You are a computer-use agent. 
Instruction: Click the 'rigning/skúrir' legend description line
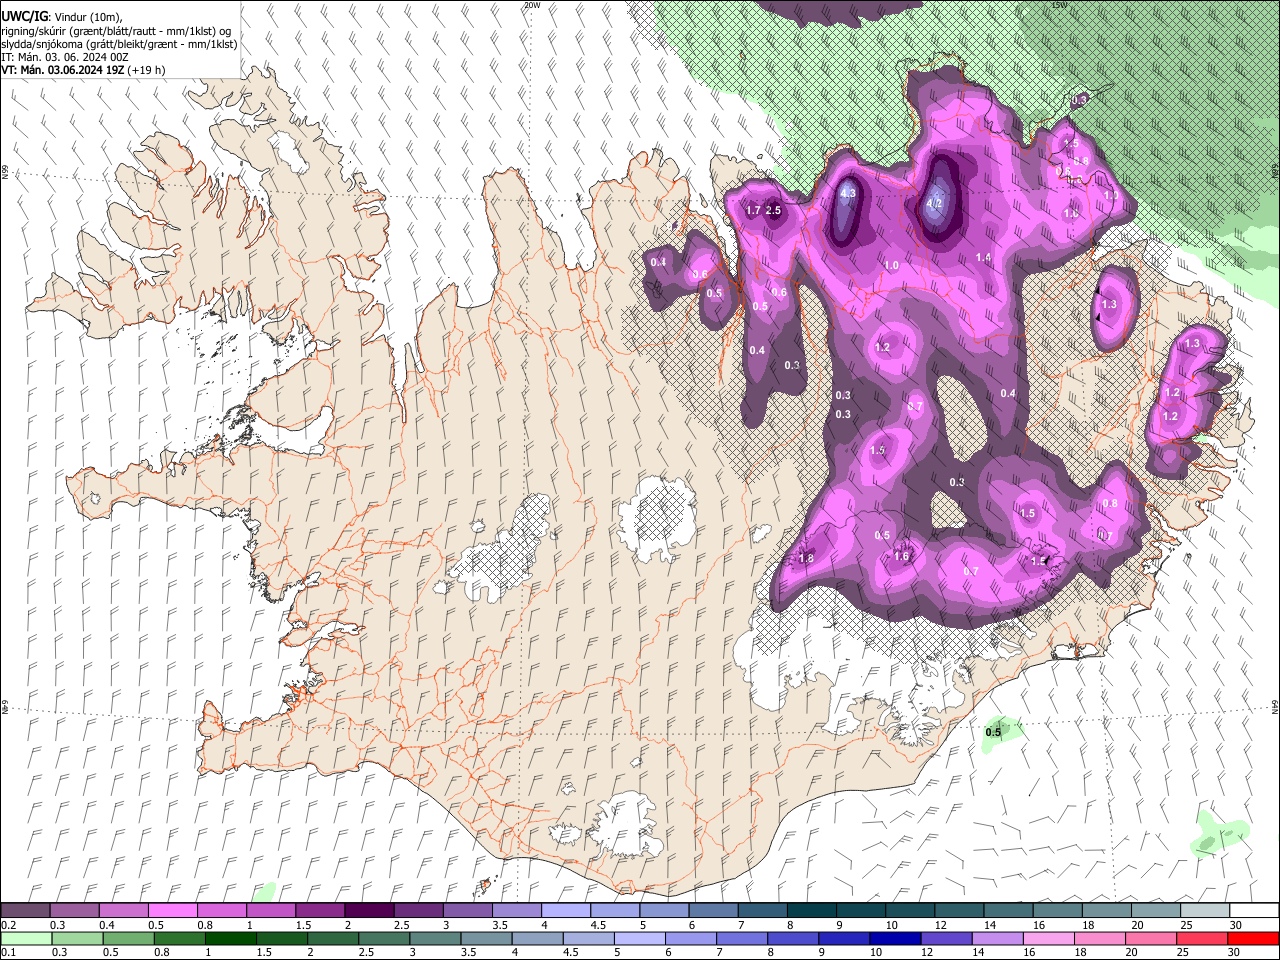click(x=116, y=31)
